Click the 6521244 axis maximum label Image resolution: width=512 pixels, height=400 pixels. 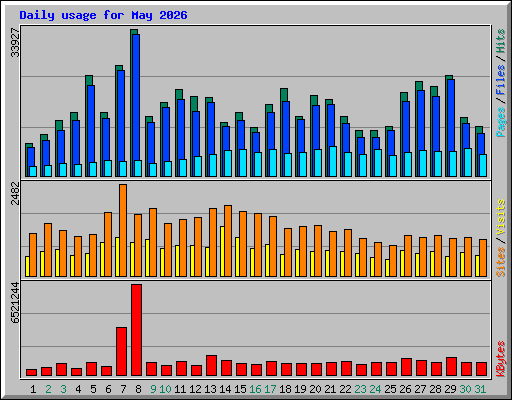click(x=15, y=303)
